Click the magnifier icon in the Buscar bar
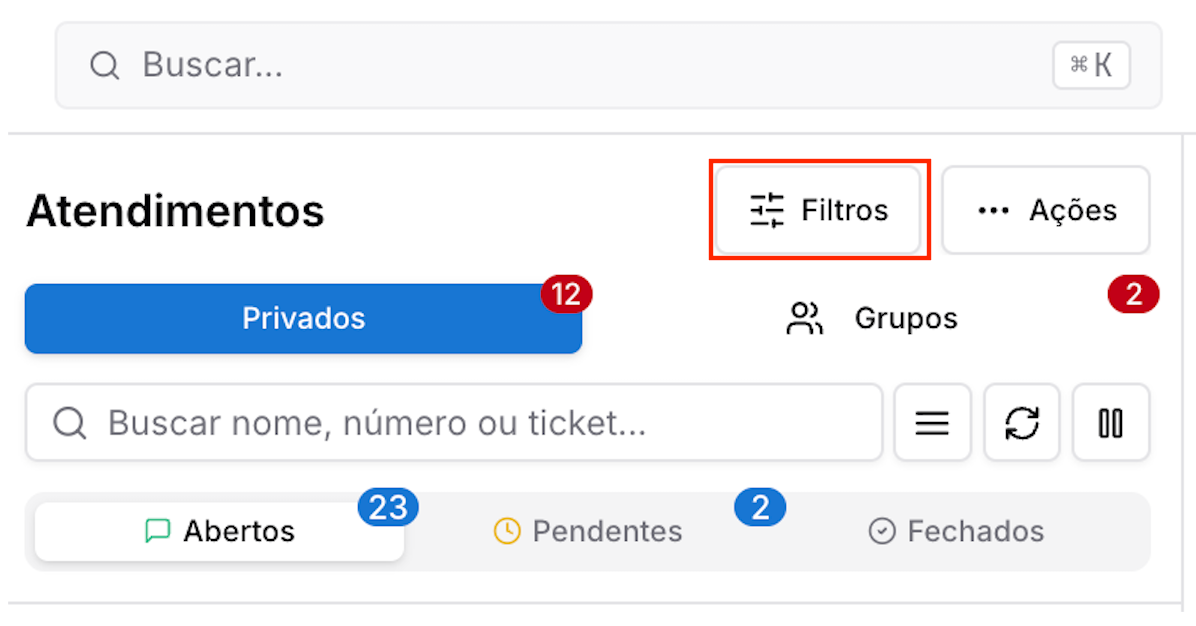 (x=104, y=66)
